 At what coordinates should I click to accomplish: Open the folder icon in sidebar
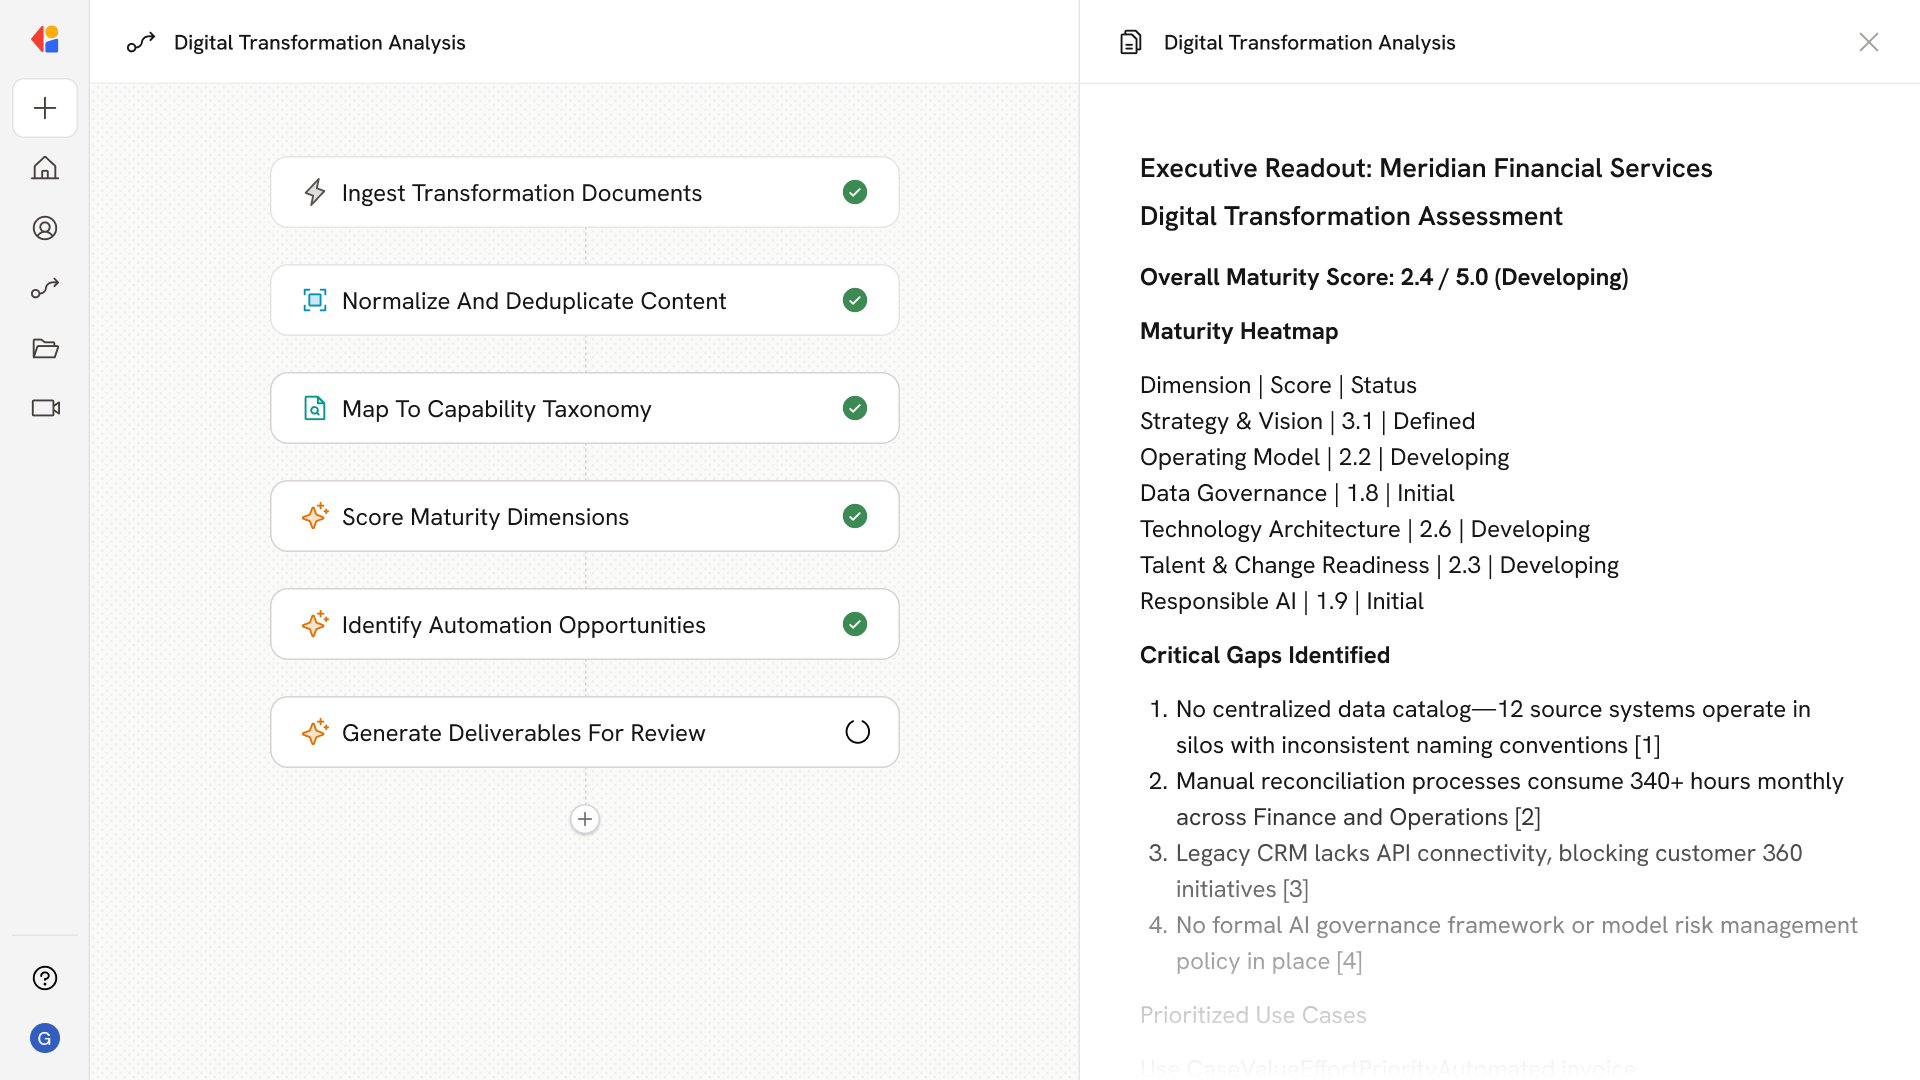45,348
